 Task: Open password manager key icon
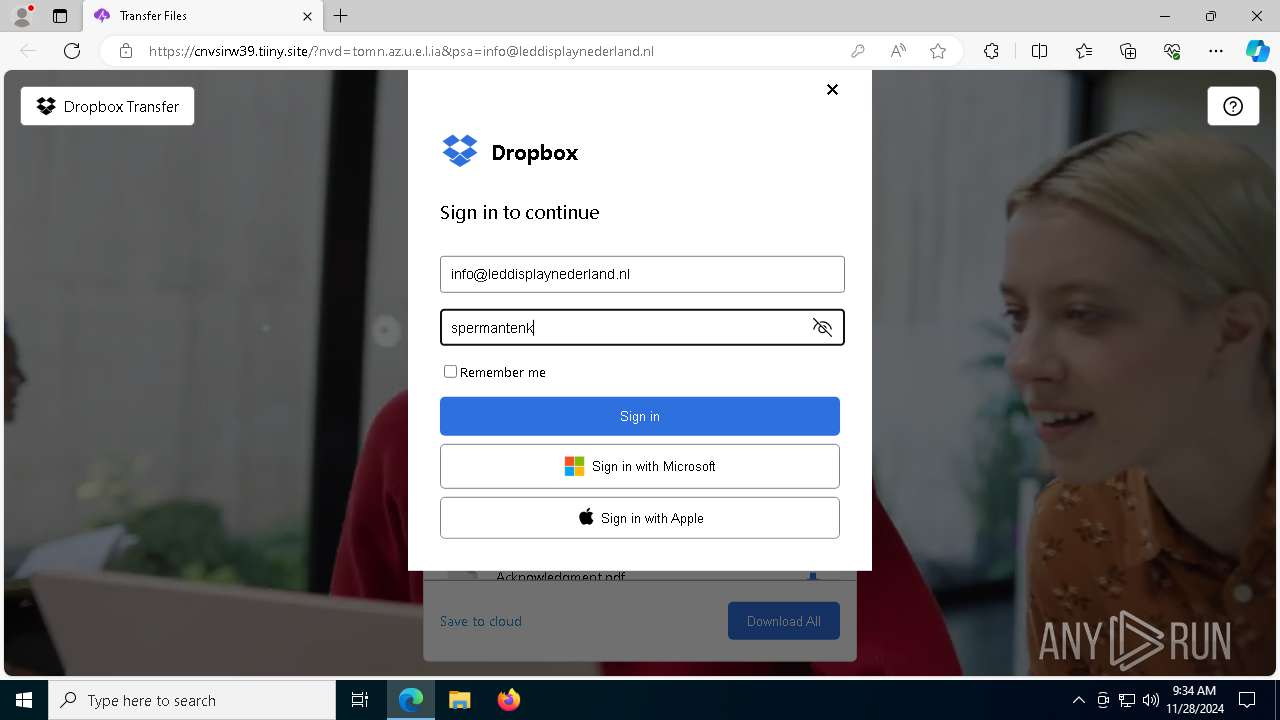click(x=857, y=51)
